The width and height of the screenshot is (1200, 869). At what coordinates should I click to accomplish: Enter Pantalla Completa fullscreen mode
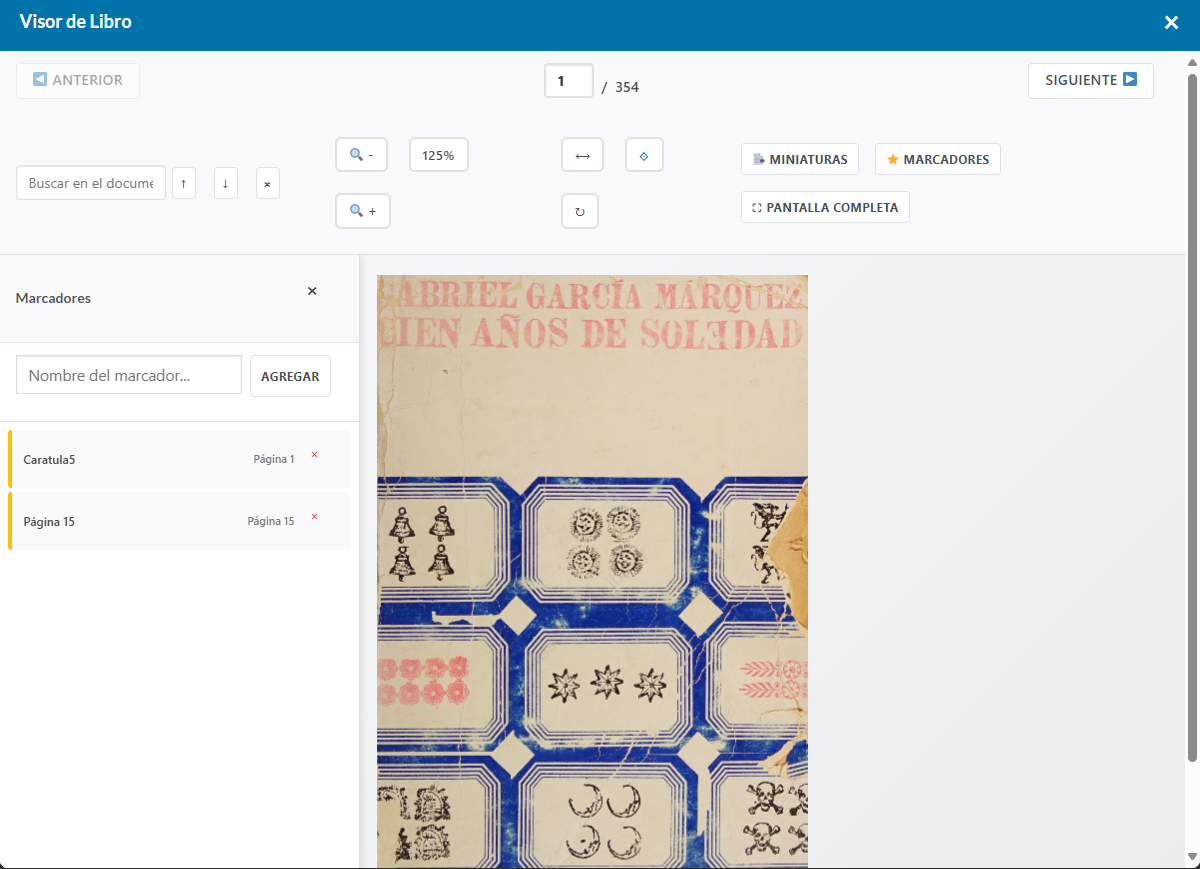(825, 207)
